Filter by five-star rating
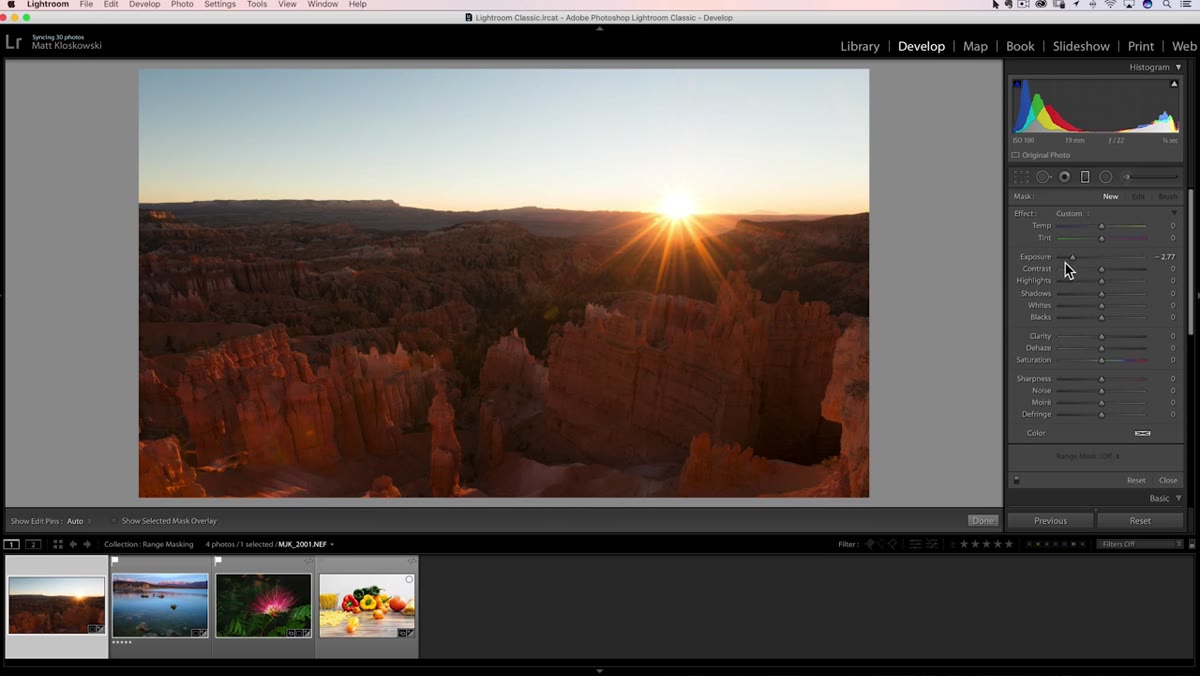This screenshot has width=1200, height=676. point(1009,544)
